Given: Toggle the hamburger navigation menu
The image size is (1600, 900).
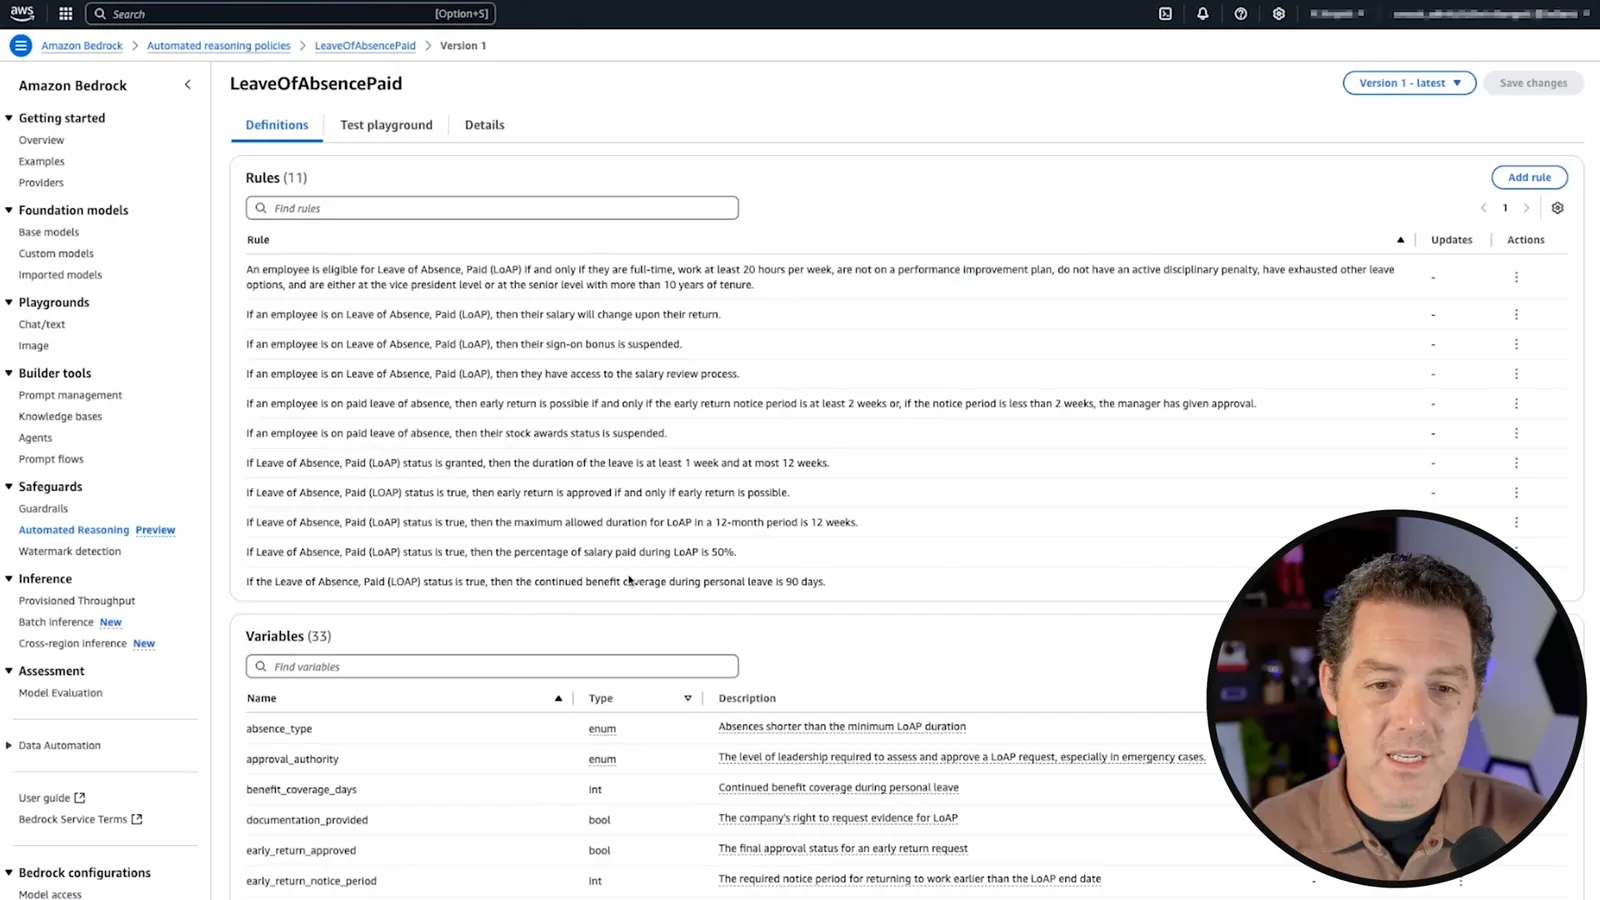Looking at the screenshot, I should pyautogui.click(x=20, y=46).
